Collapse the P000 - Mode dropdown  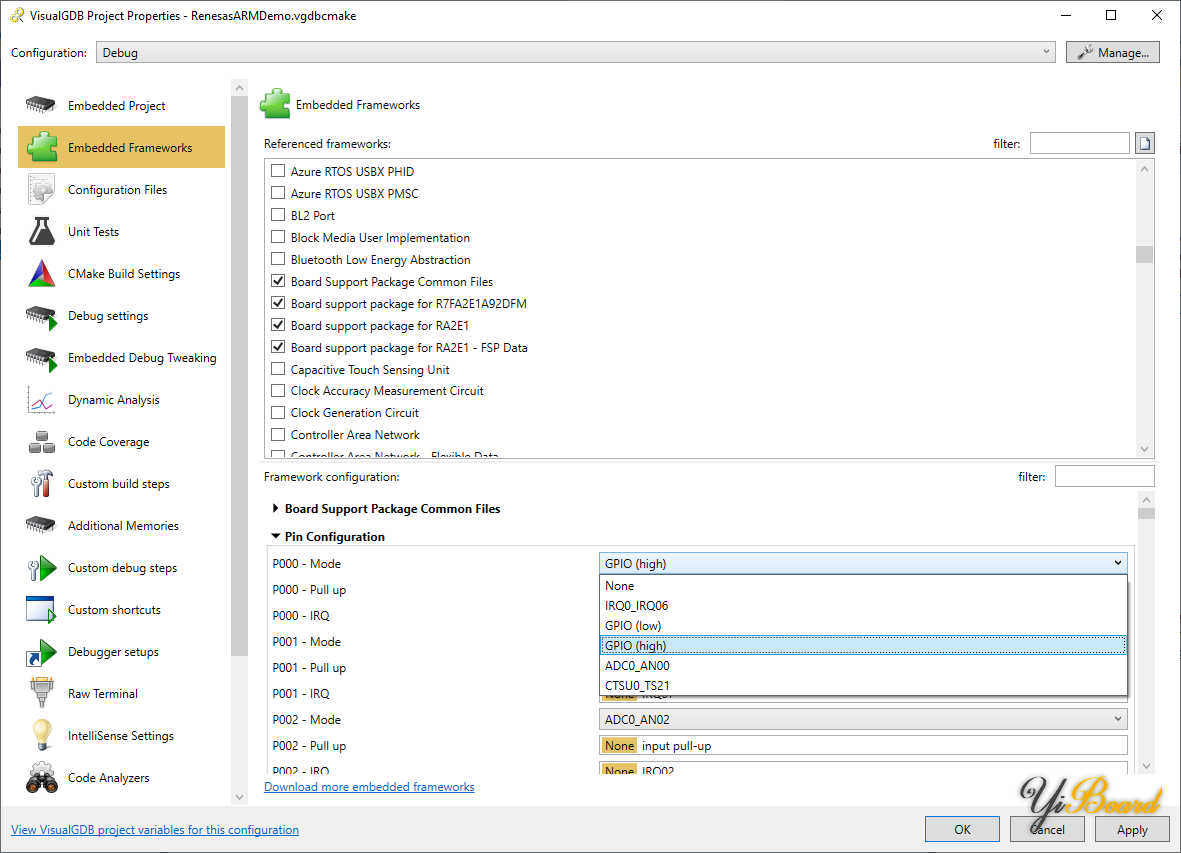(863, 563)
